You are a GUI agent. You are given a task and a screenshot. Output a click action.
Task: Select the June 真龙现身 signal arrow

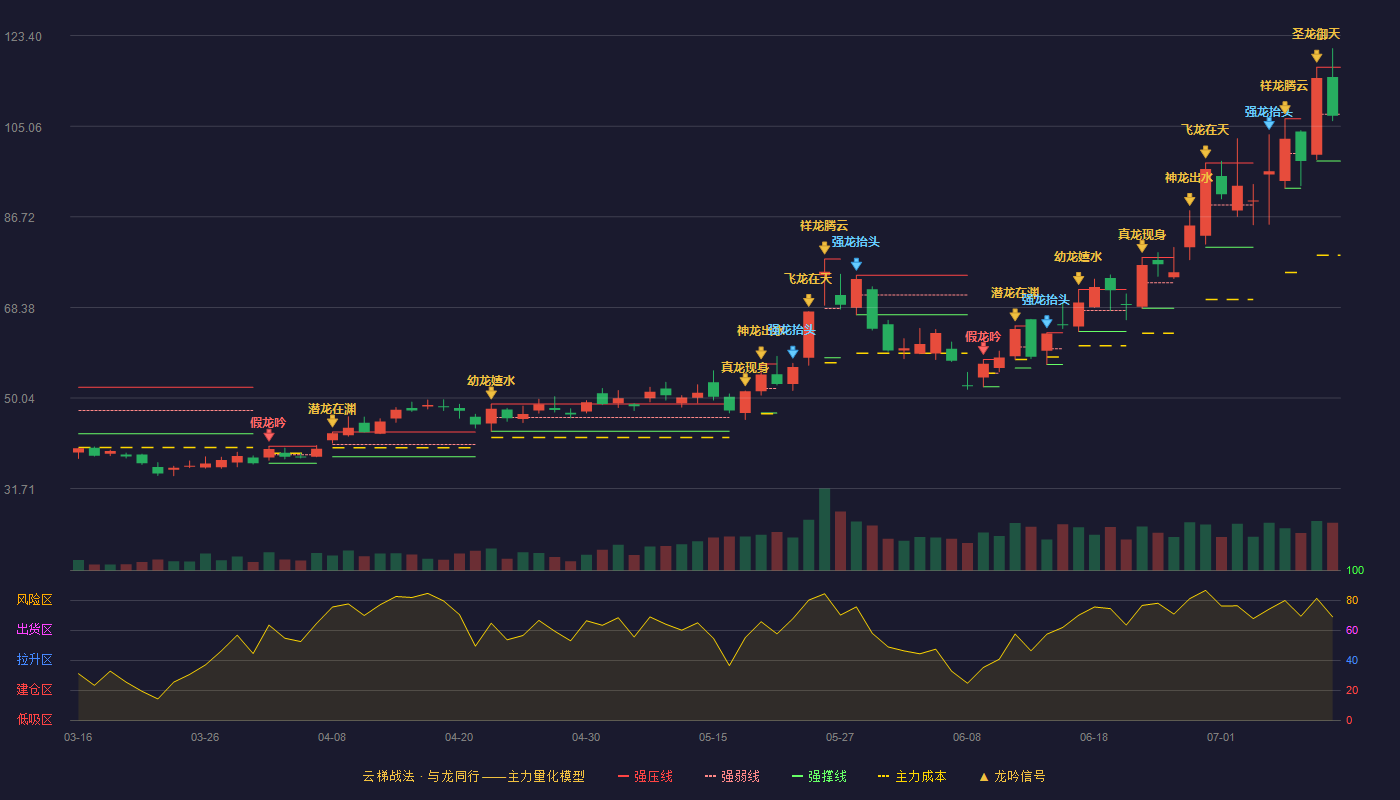click(x=1142, y=246)
